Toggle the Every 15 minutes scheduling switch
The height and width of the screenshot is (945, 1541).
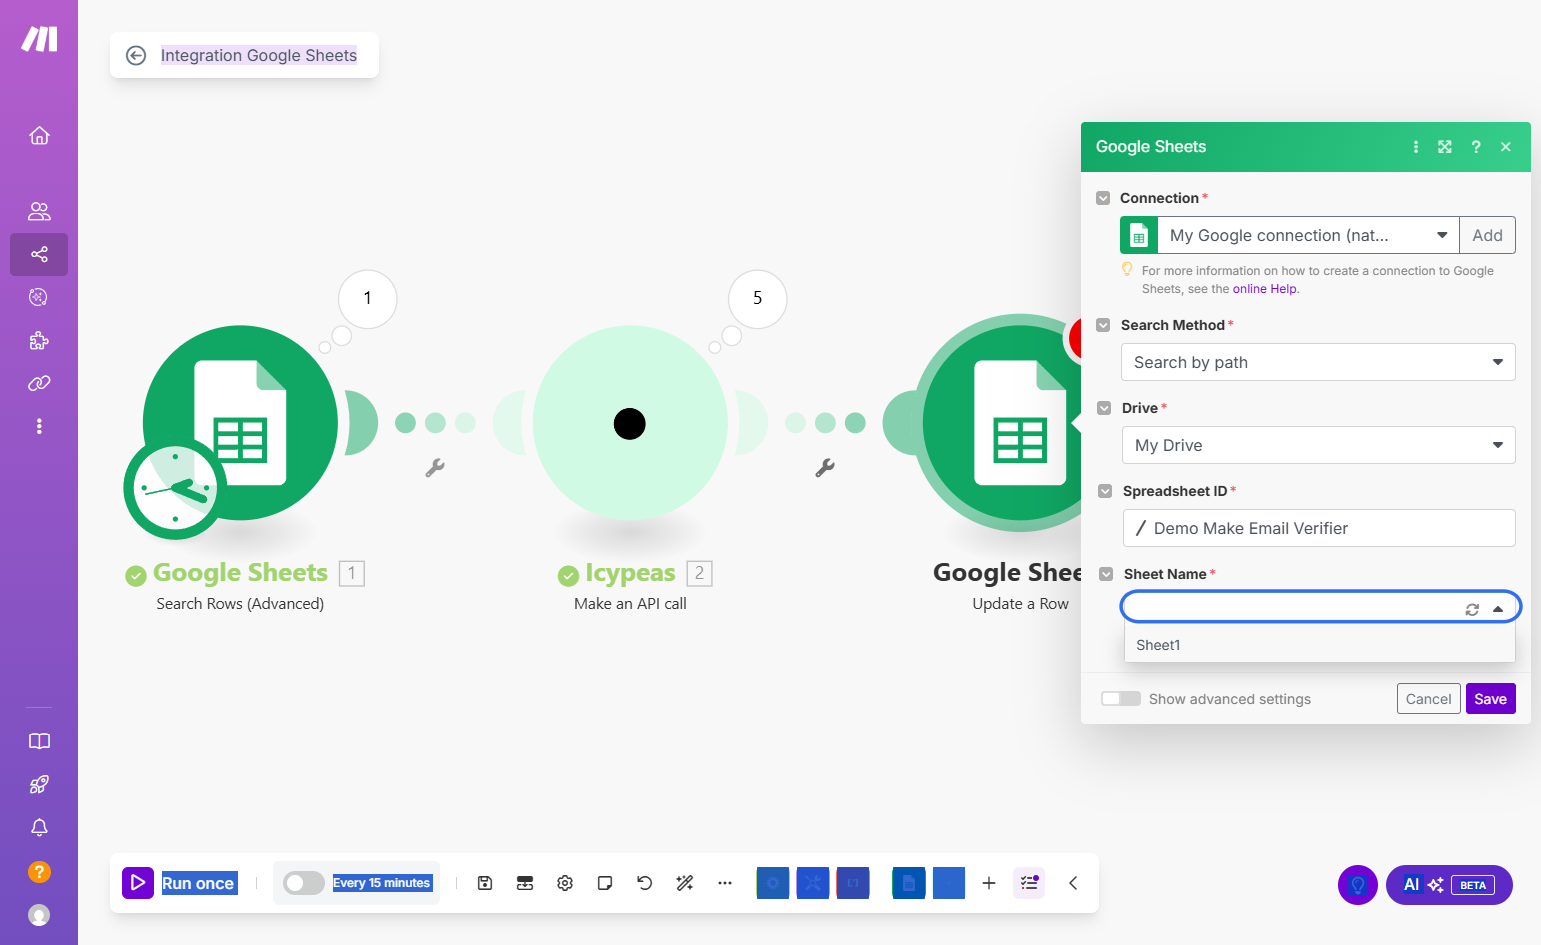click(304, 883)
